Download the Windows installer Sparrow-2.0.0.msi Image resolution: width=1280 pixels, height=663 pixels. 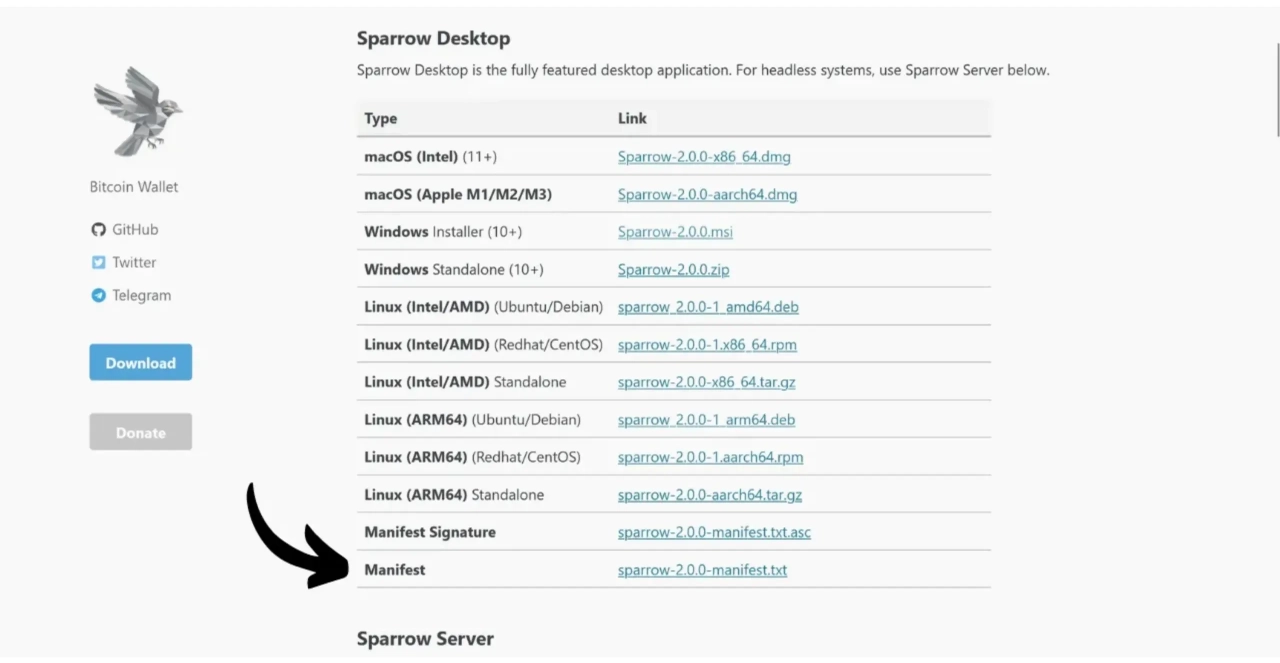(x=675, y=232)
